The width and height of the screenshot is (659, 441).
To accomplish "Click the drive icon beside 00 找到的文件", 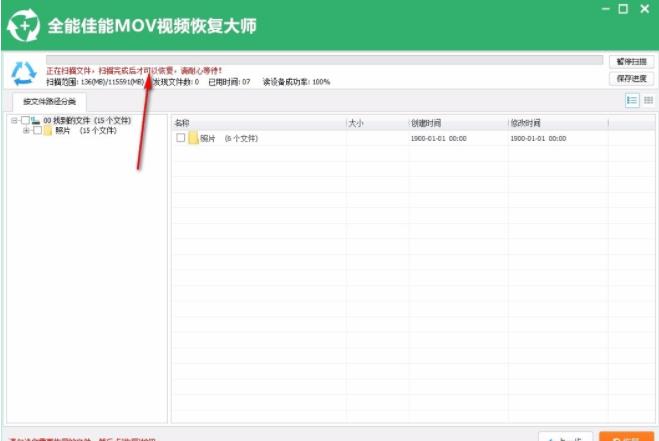I will [x=36, y=120].
